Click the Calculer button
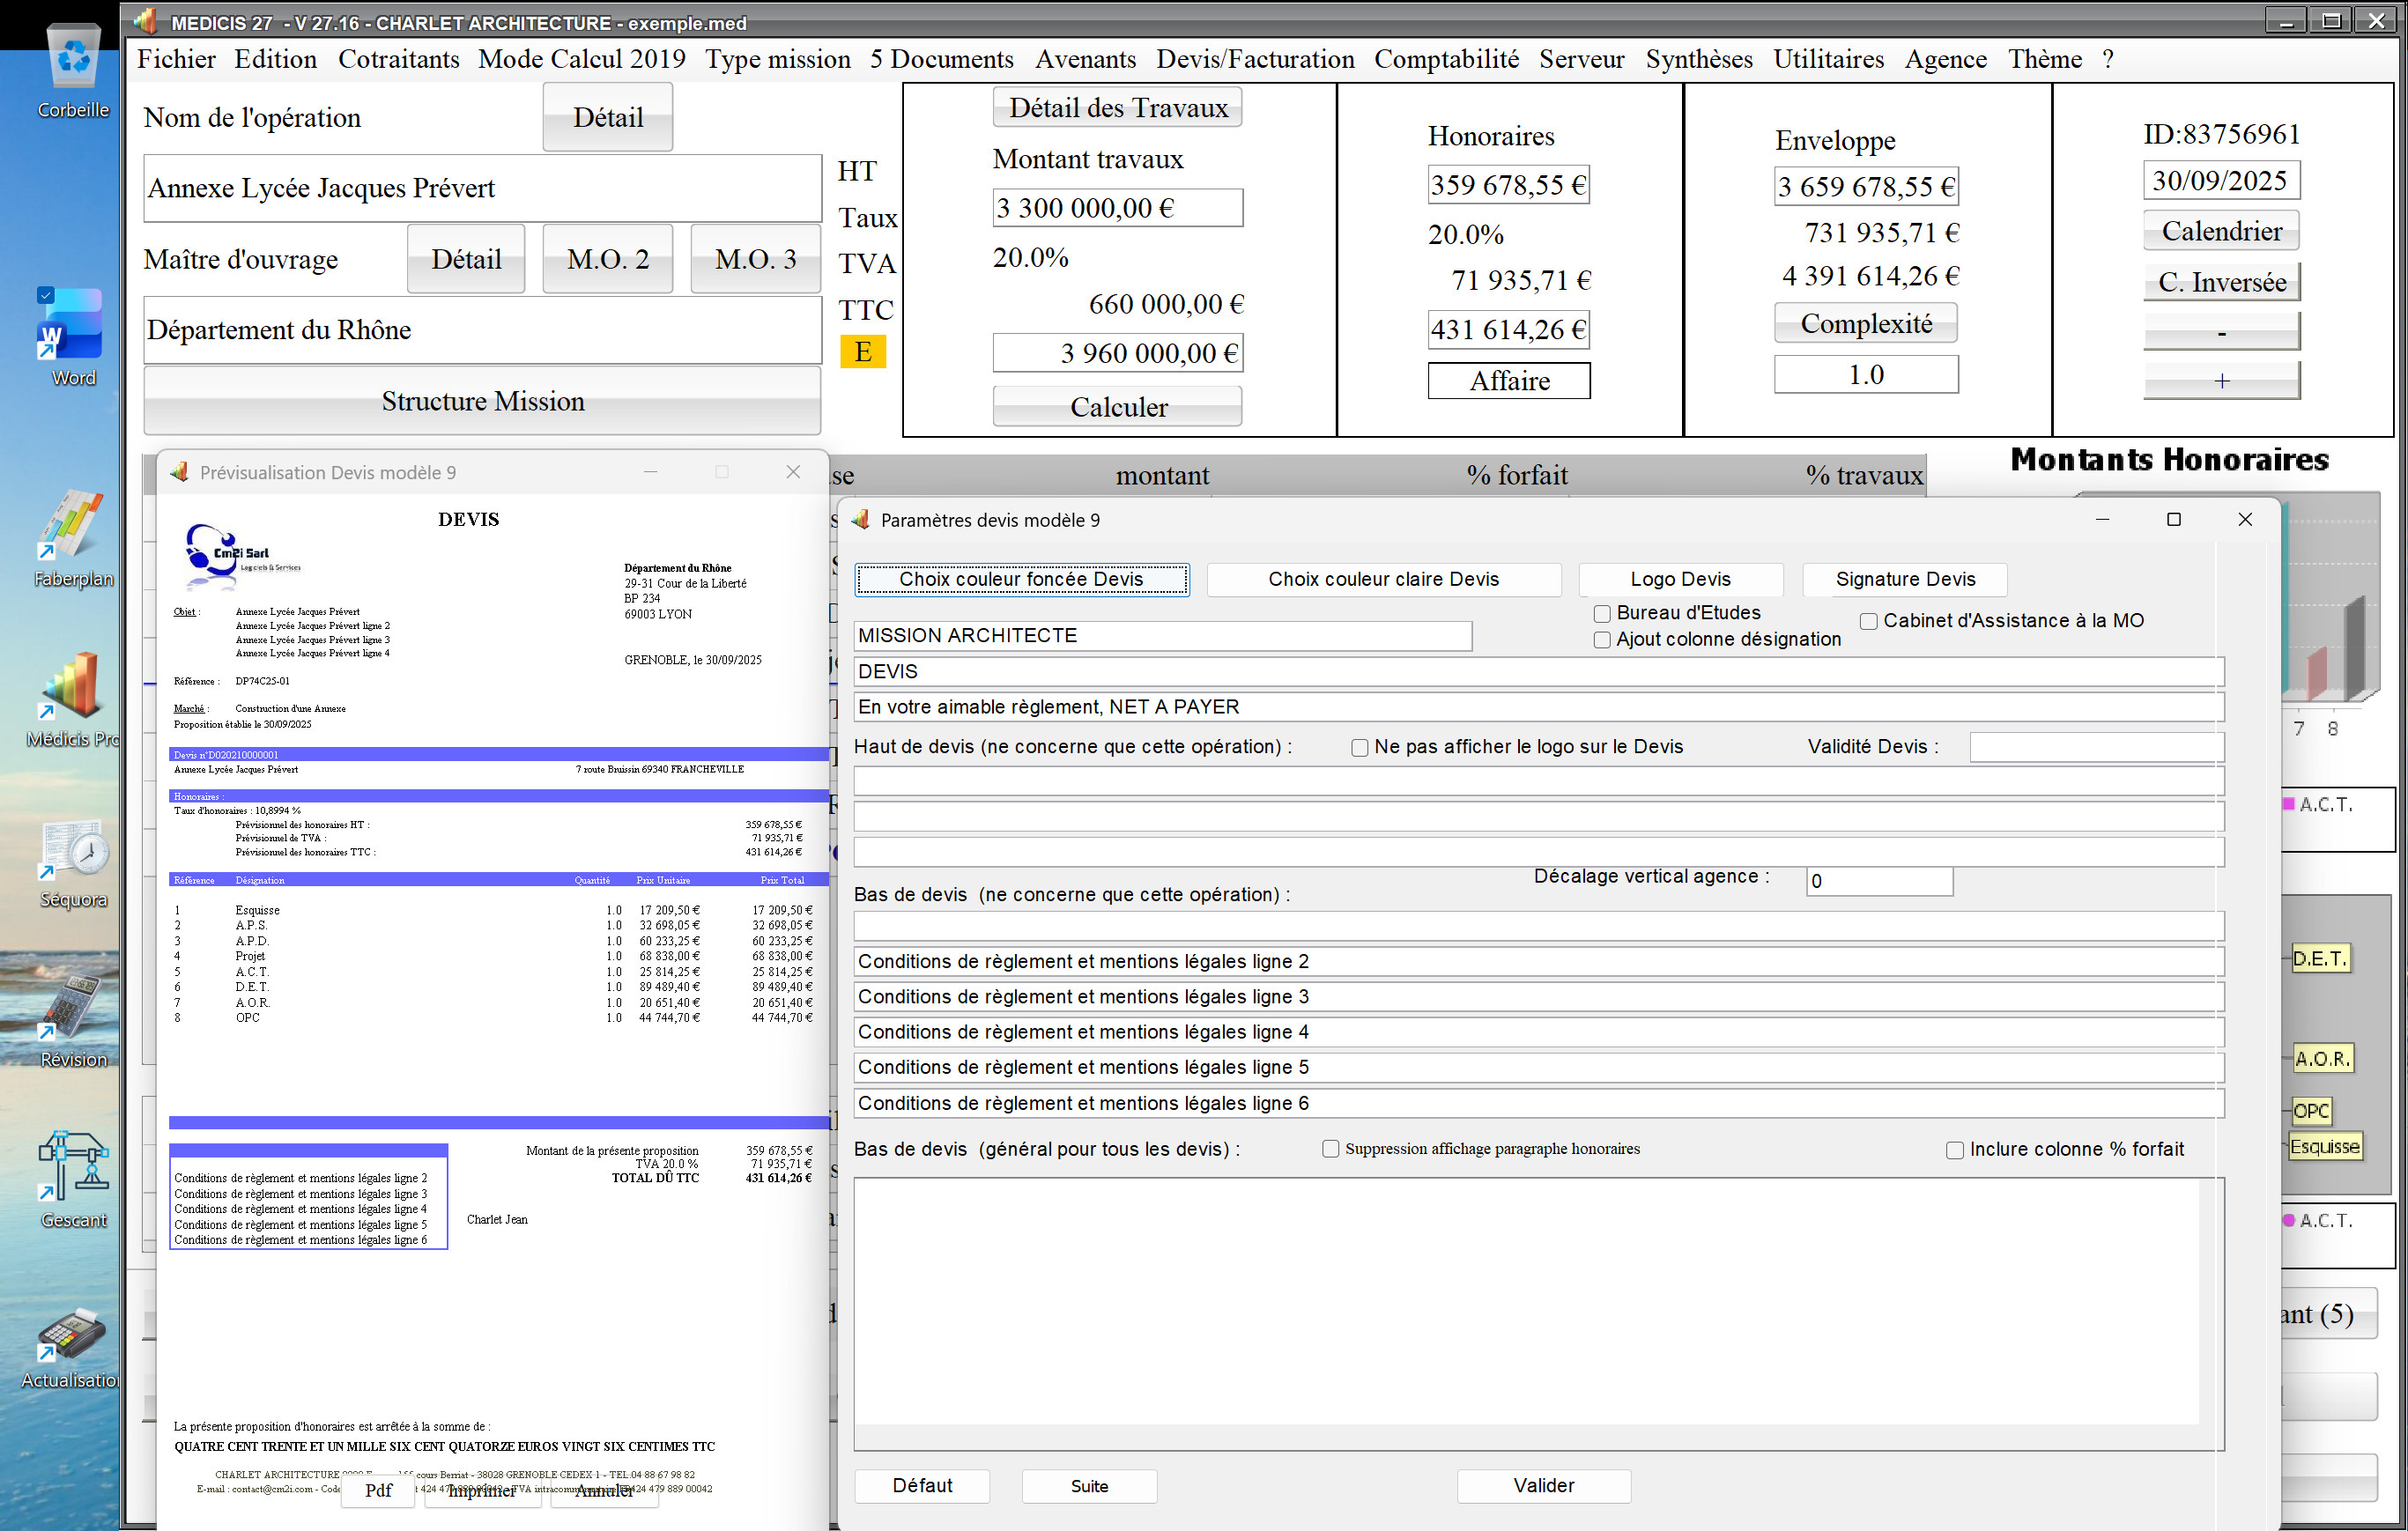The image size is (2408, 1531). pyautogui.click(x=1117, y=406)
